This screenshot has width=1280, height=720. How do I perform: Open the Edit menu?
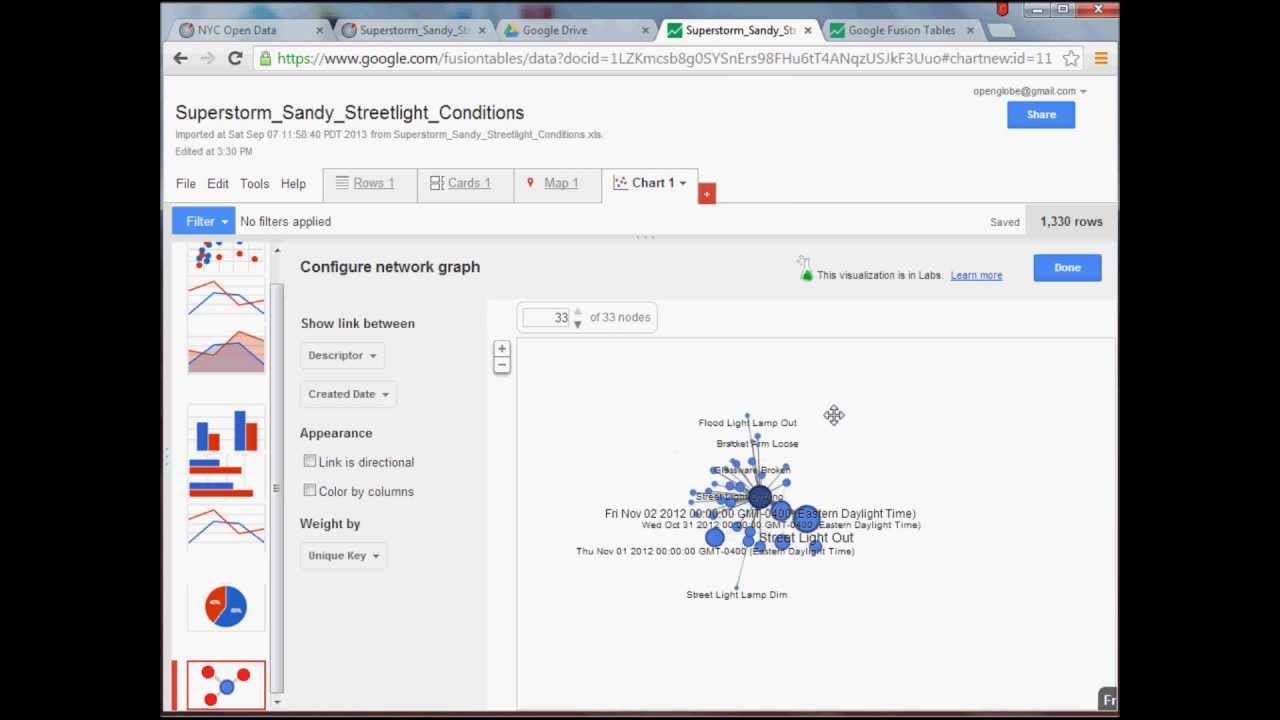tap(218, 184)
